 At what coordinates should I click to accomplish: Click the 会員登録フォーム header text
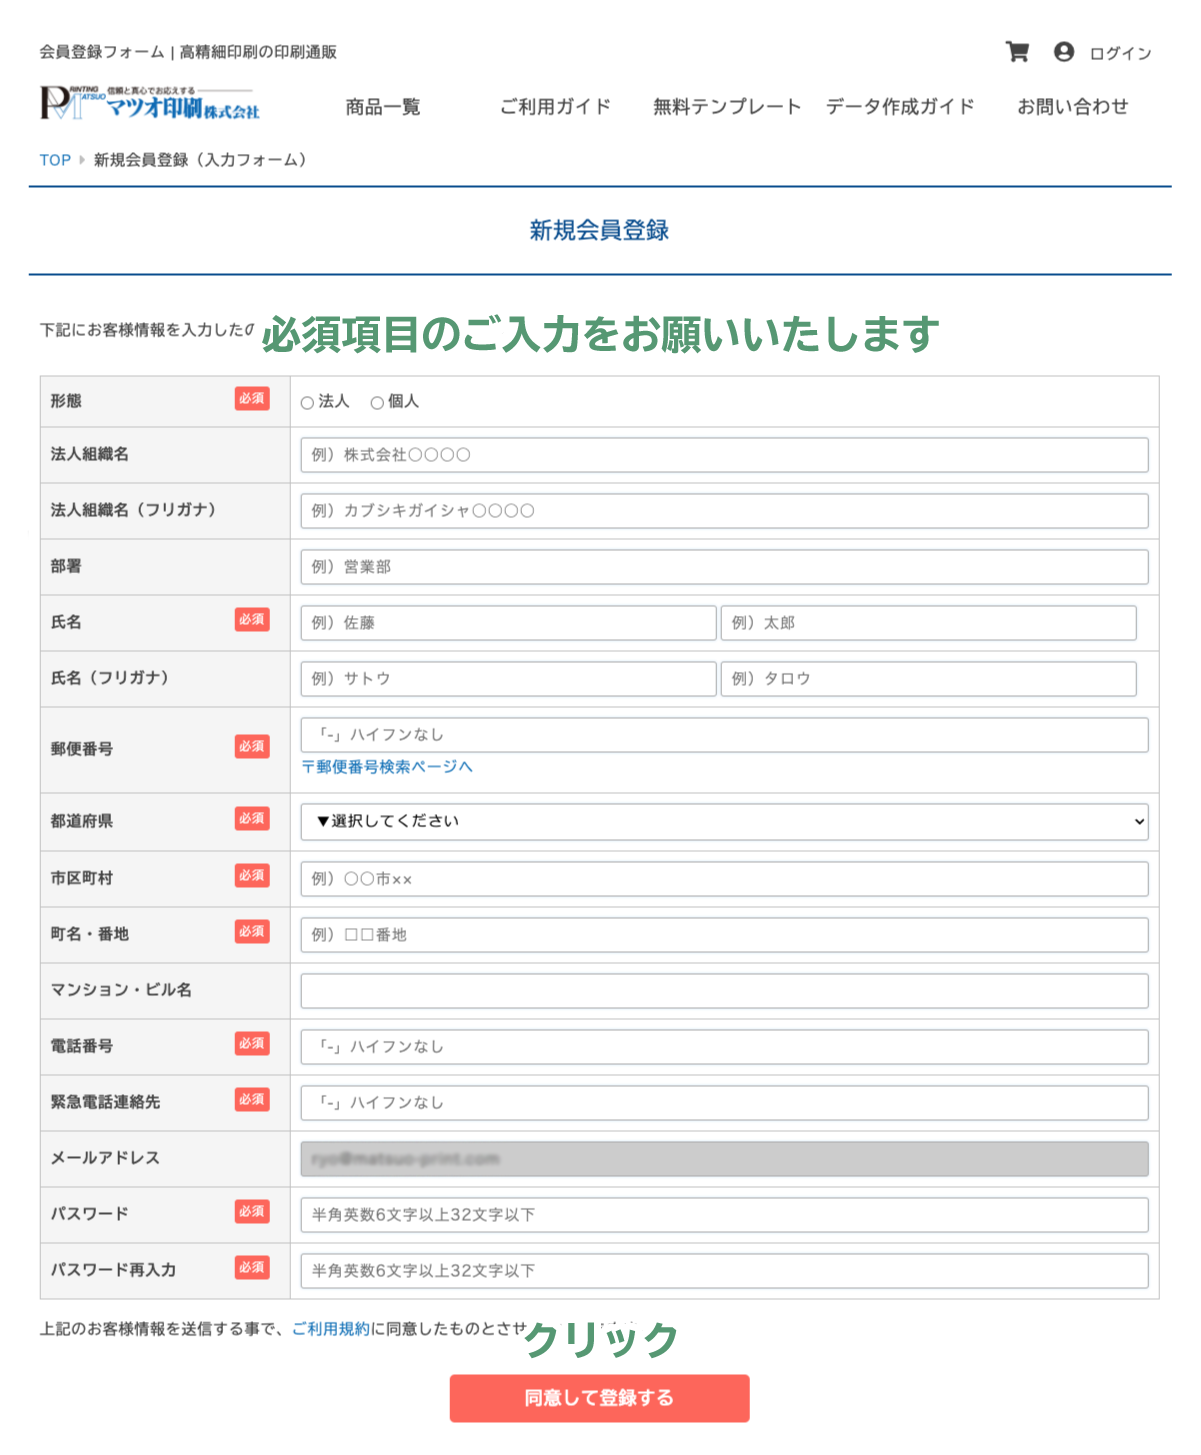tap(102, 52)
